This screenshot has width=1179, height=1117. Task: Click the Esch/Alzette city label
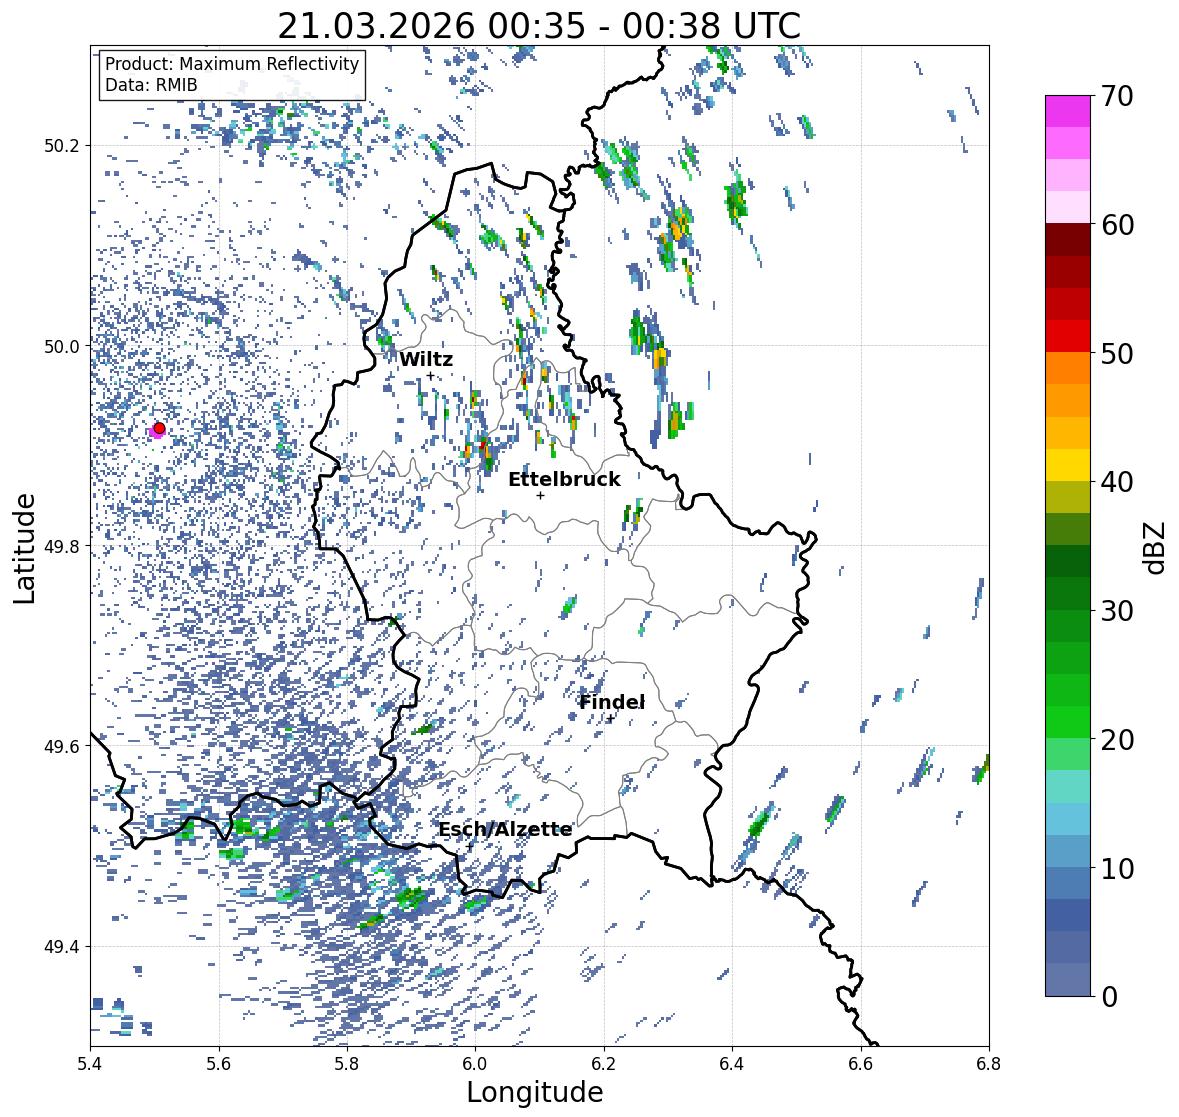(505, 830)
